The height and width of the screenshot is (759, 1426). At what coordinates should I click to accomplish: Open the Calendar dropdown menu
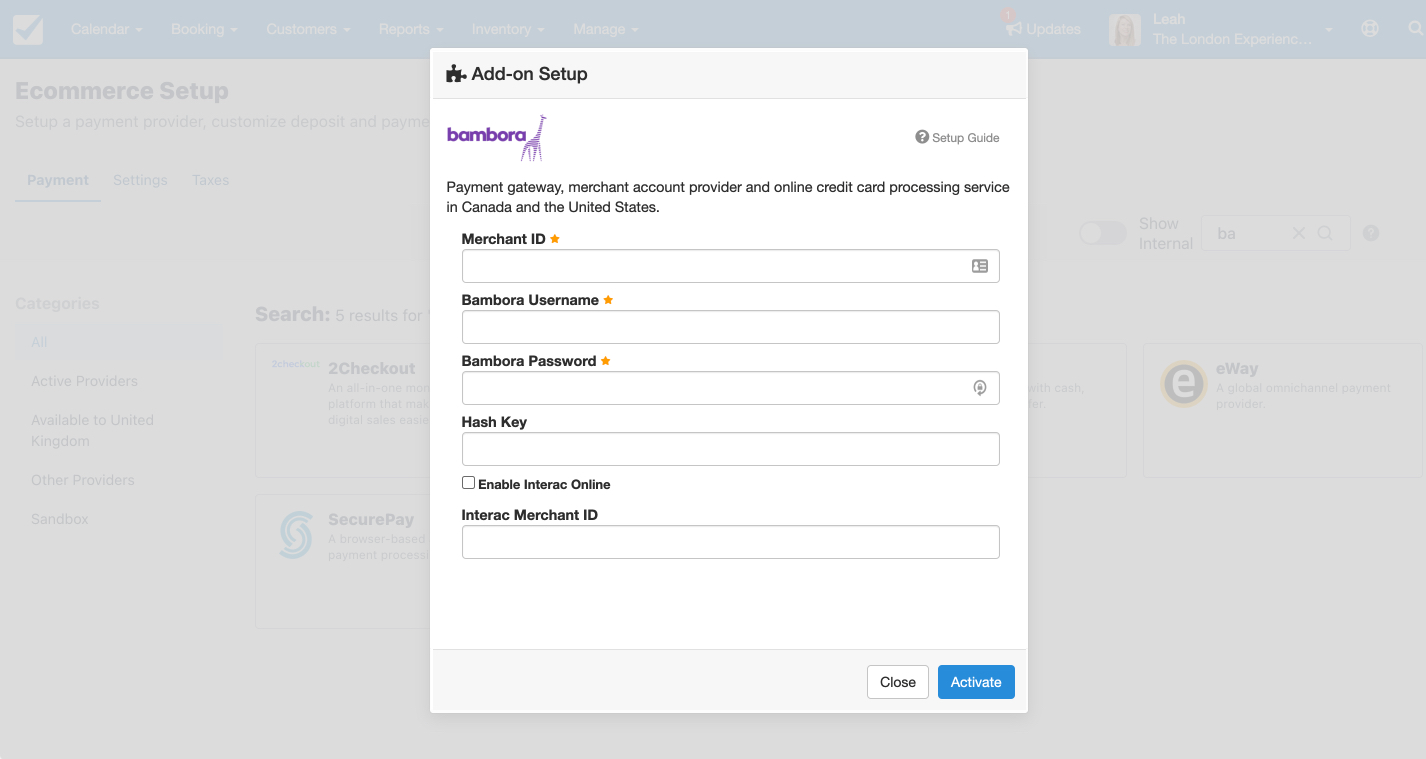(106, 29)
